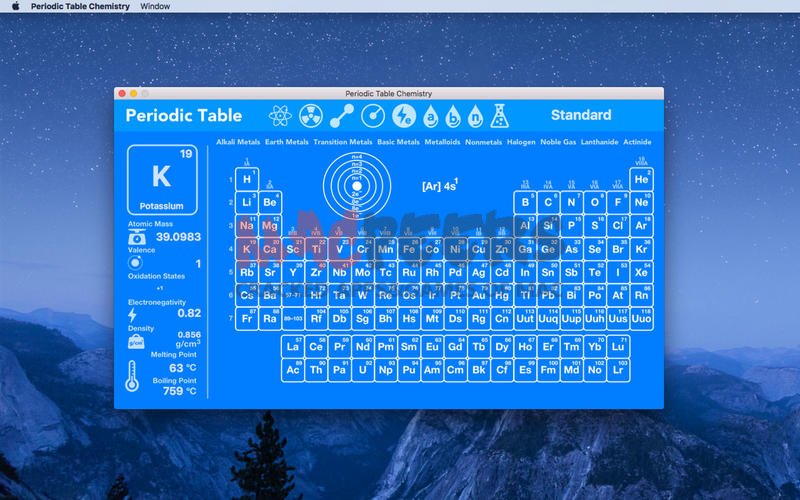Select Gold Au element

pos(479,295)
